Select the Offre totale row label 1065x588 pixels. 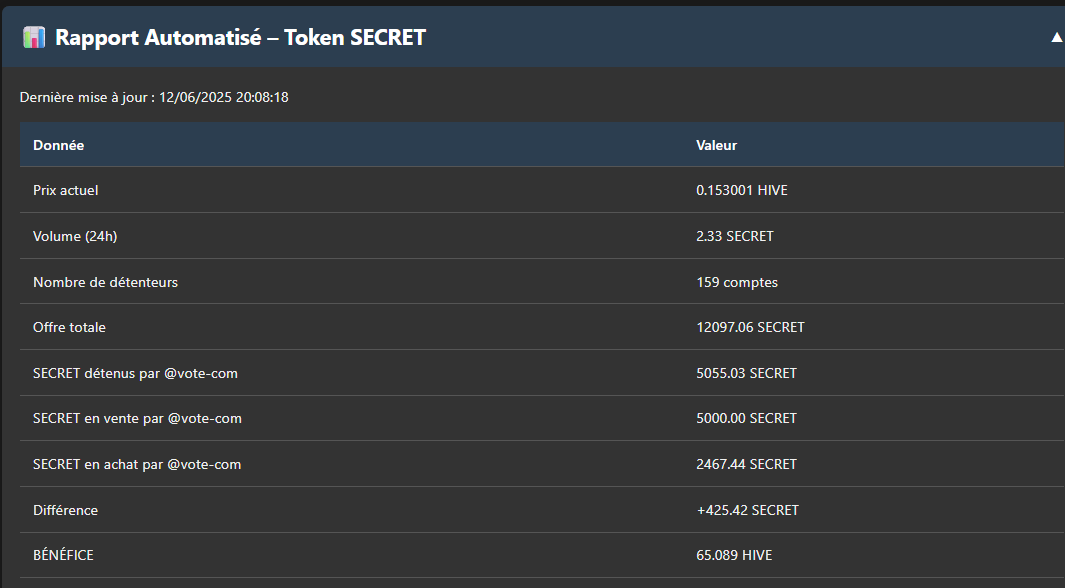click(69, 327)
